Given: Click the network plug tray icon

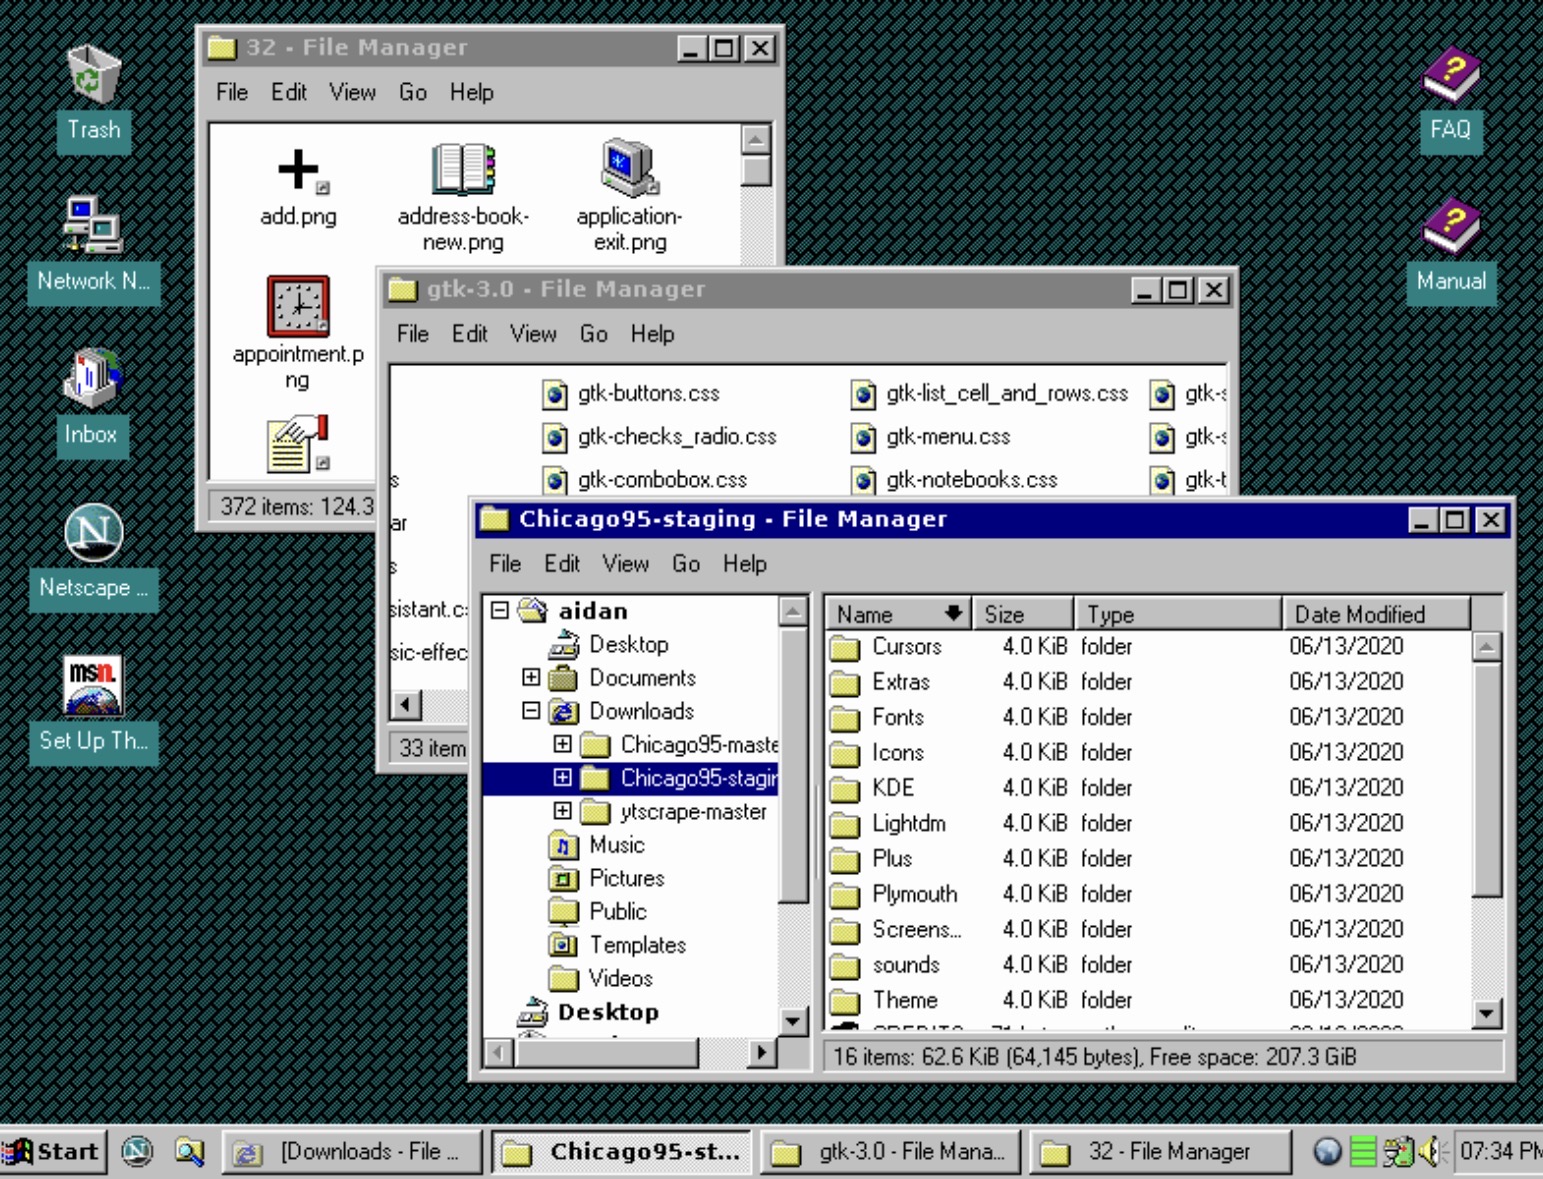Looking at the screenshot, I should [x=1397, y=1152].
